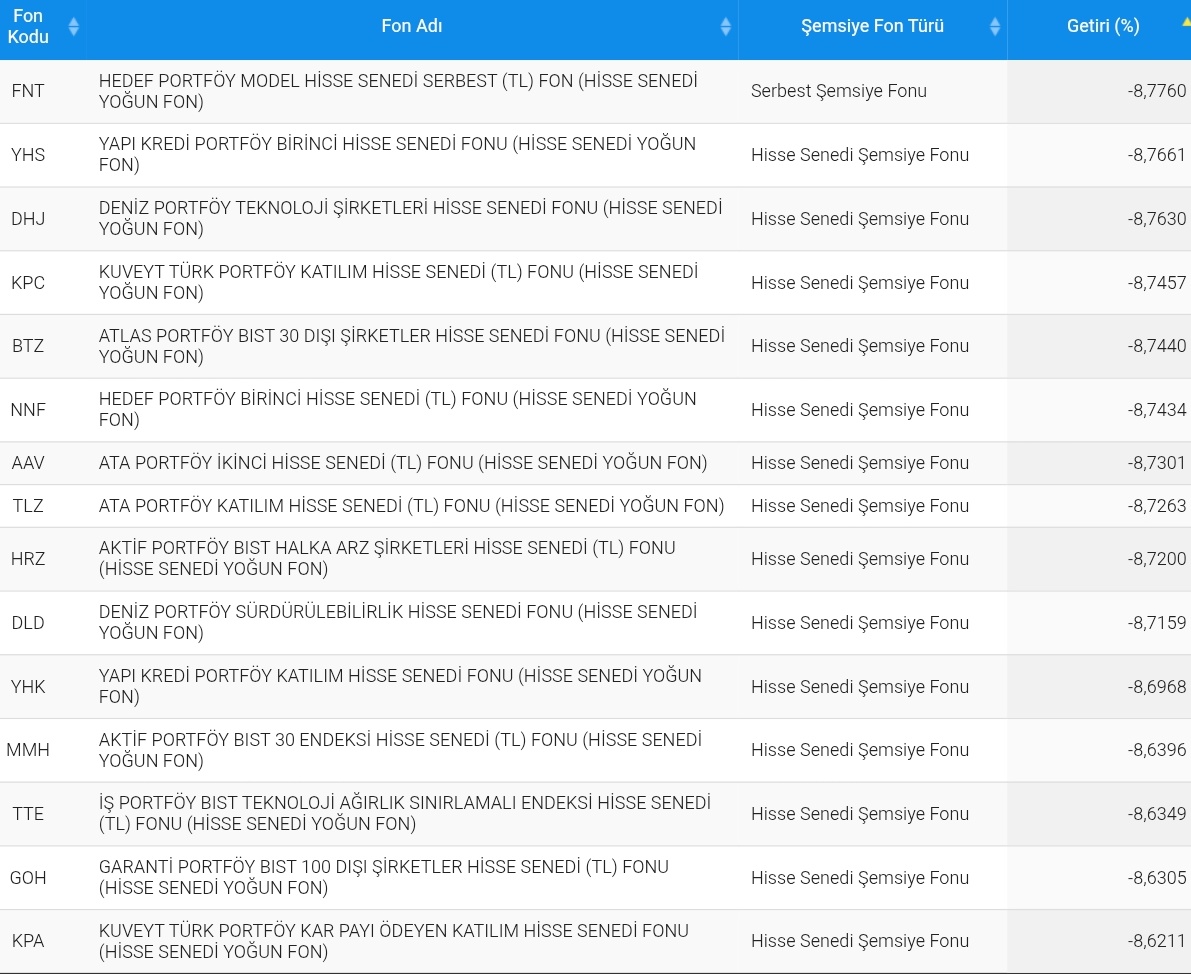Select fund code NNF
Image resolution: width=1191 pixels, height=975 pixels.
point(28,410)
